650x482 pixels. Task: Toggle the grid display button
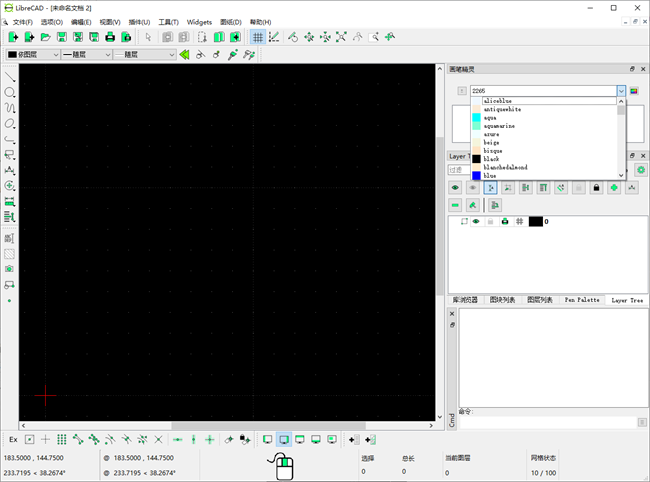(x=257, y=37)
